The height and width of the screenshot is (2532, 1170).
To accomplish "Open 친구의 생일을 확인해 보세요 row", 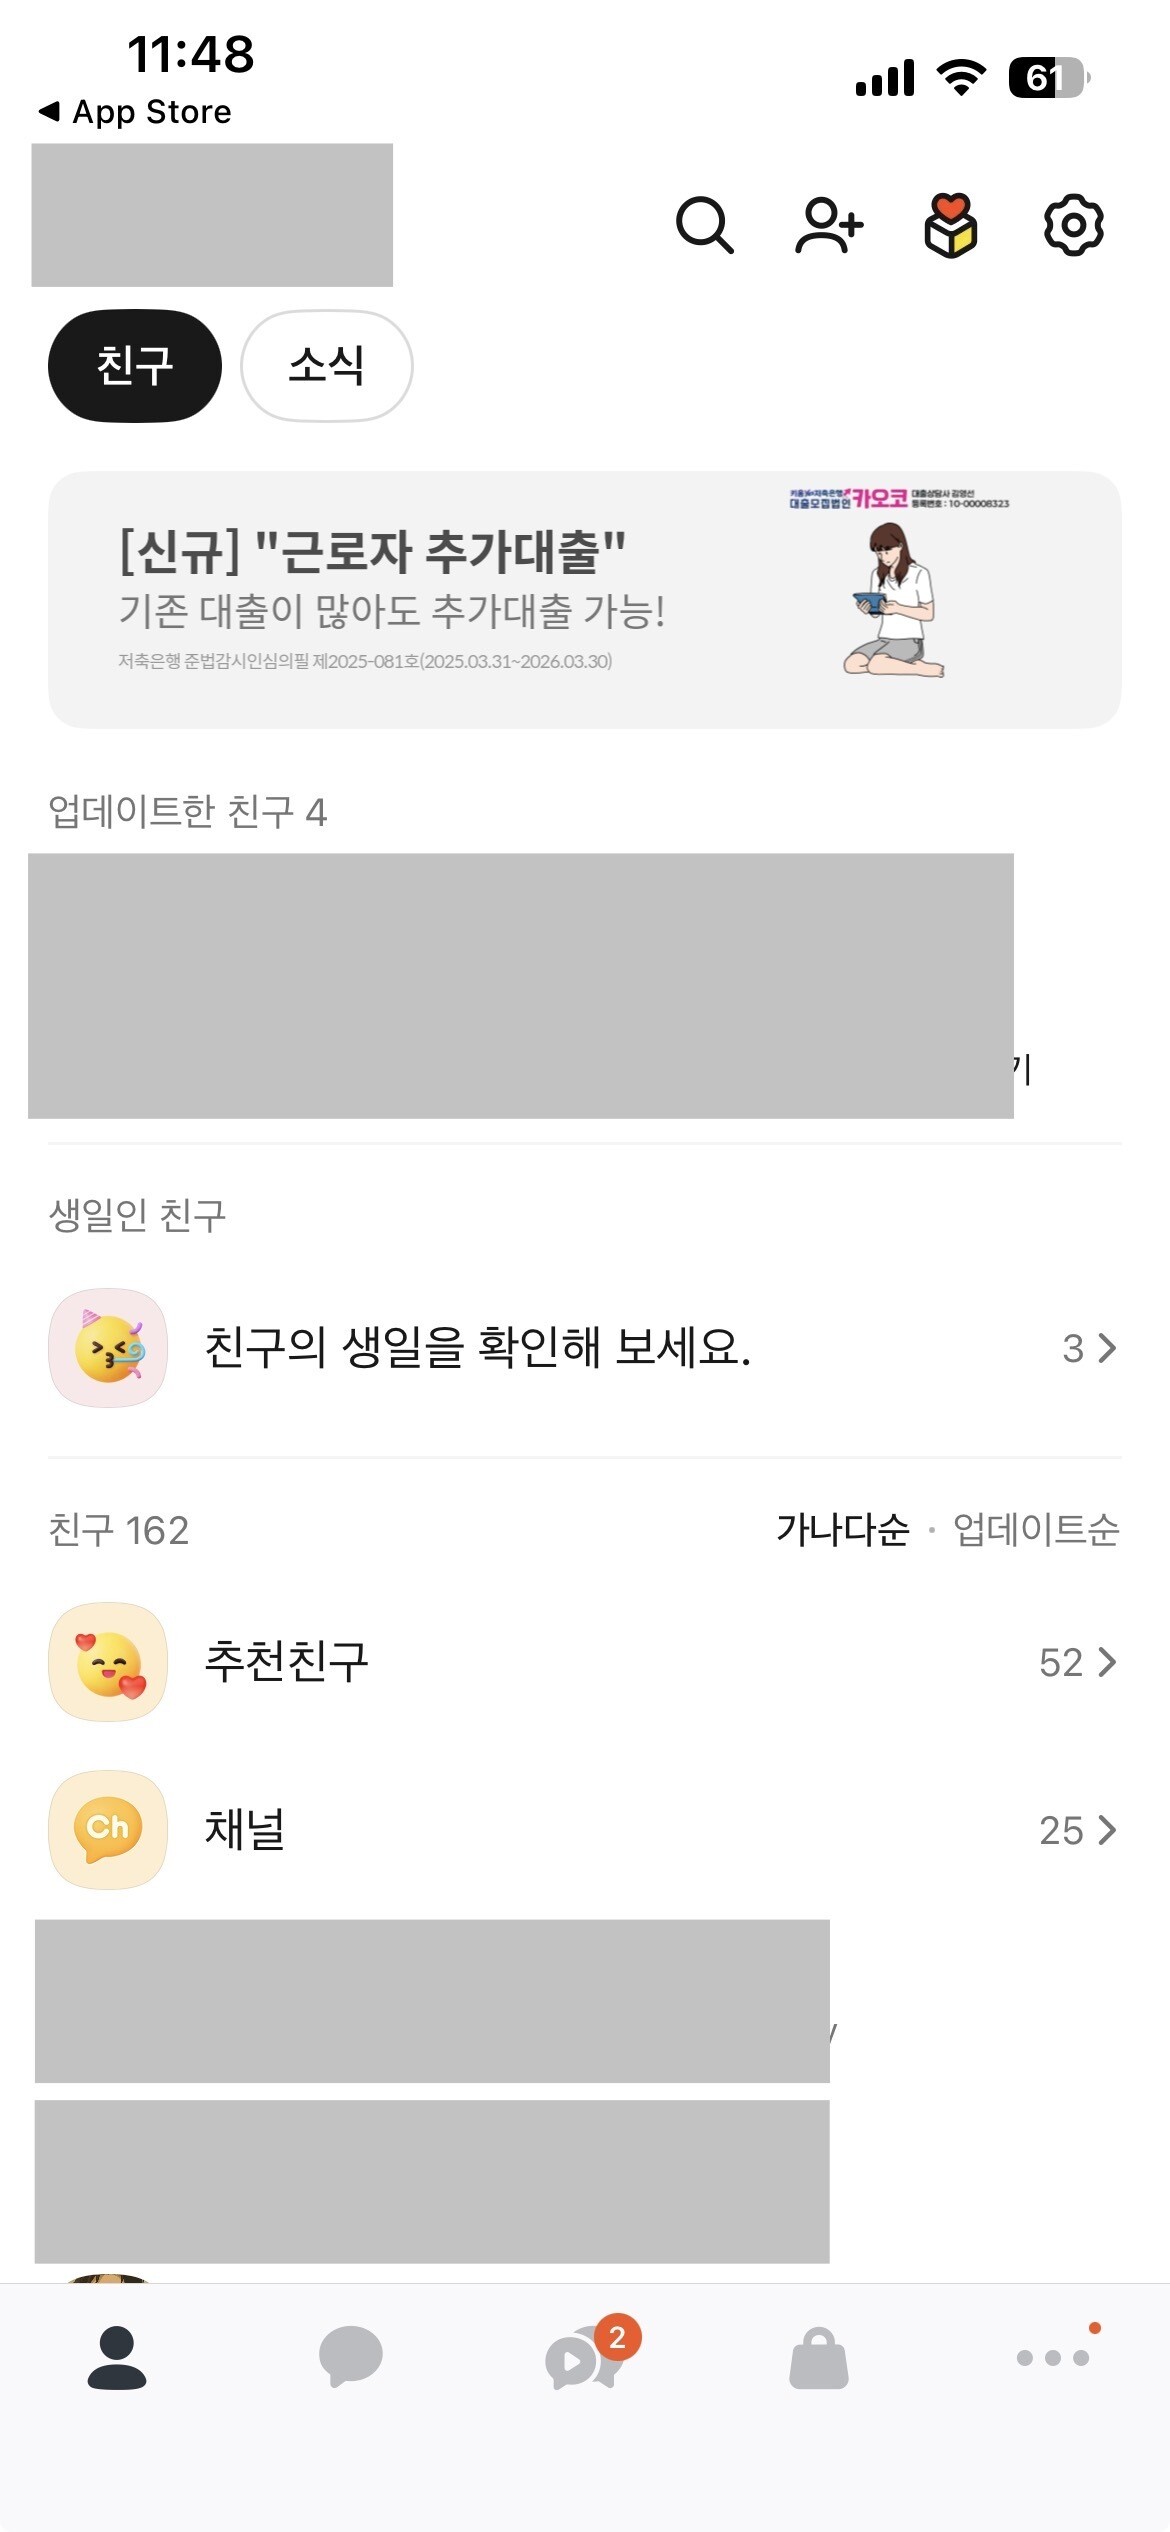I will [x=478, y=1348].
